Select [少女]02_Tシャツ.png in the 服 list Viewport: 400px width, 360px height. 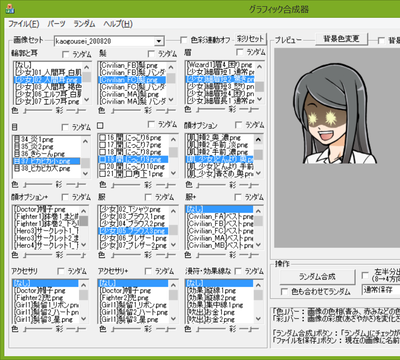[x=133, y=209]
